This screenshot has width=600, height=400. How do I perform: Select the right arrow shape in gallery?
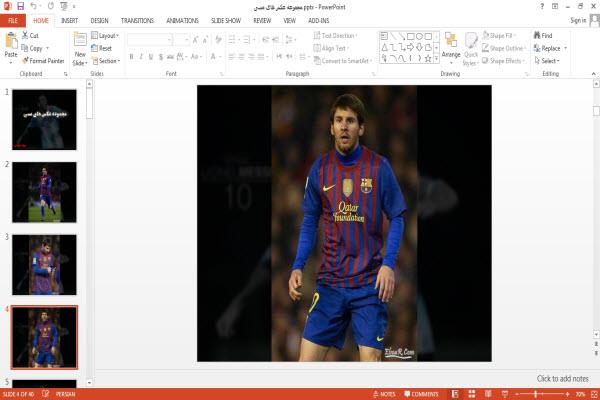coord(411,47)
